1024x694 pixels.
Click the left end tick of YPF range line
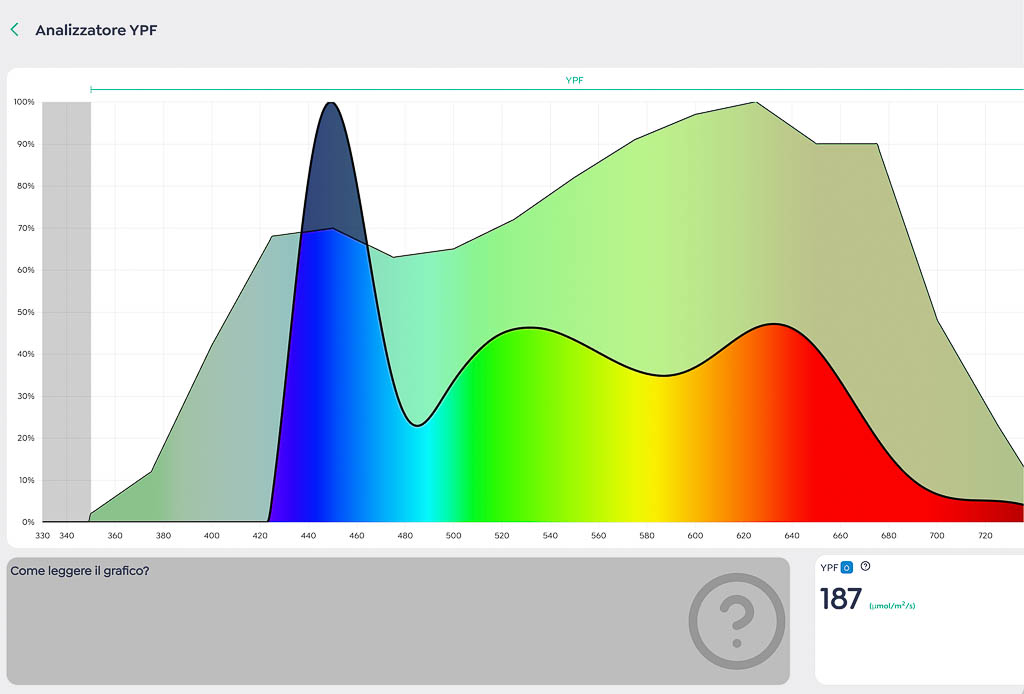91,89
